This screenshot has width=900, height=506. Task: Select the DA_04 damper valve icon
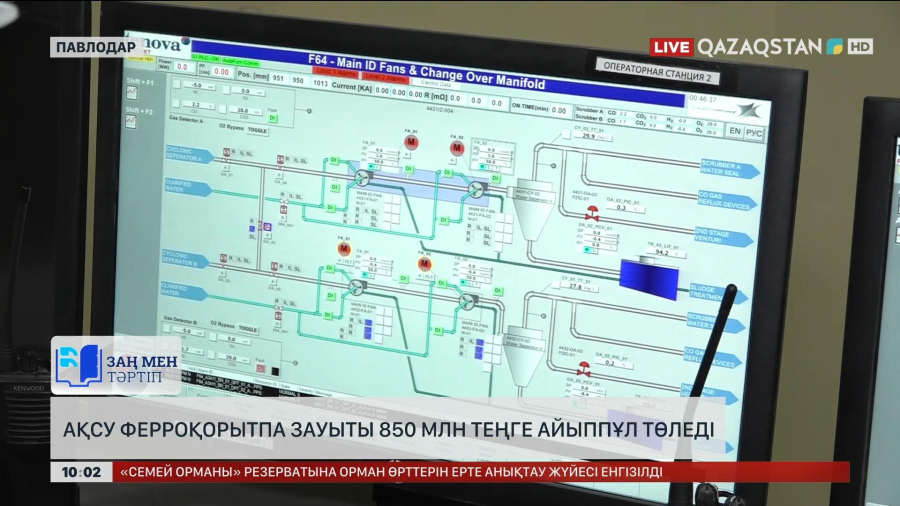pos(280,159)
